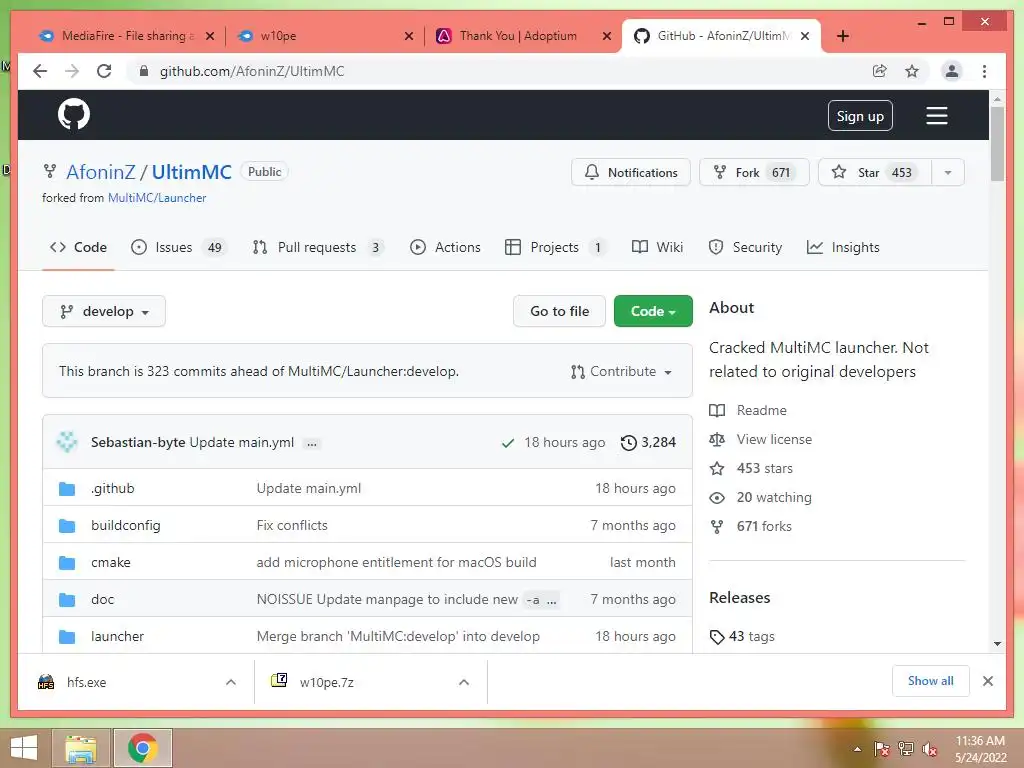
Task: Click the Sign up button
Action: tap(859, 116)
